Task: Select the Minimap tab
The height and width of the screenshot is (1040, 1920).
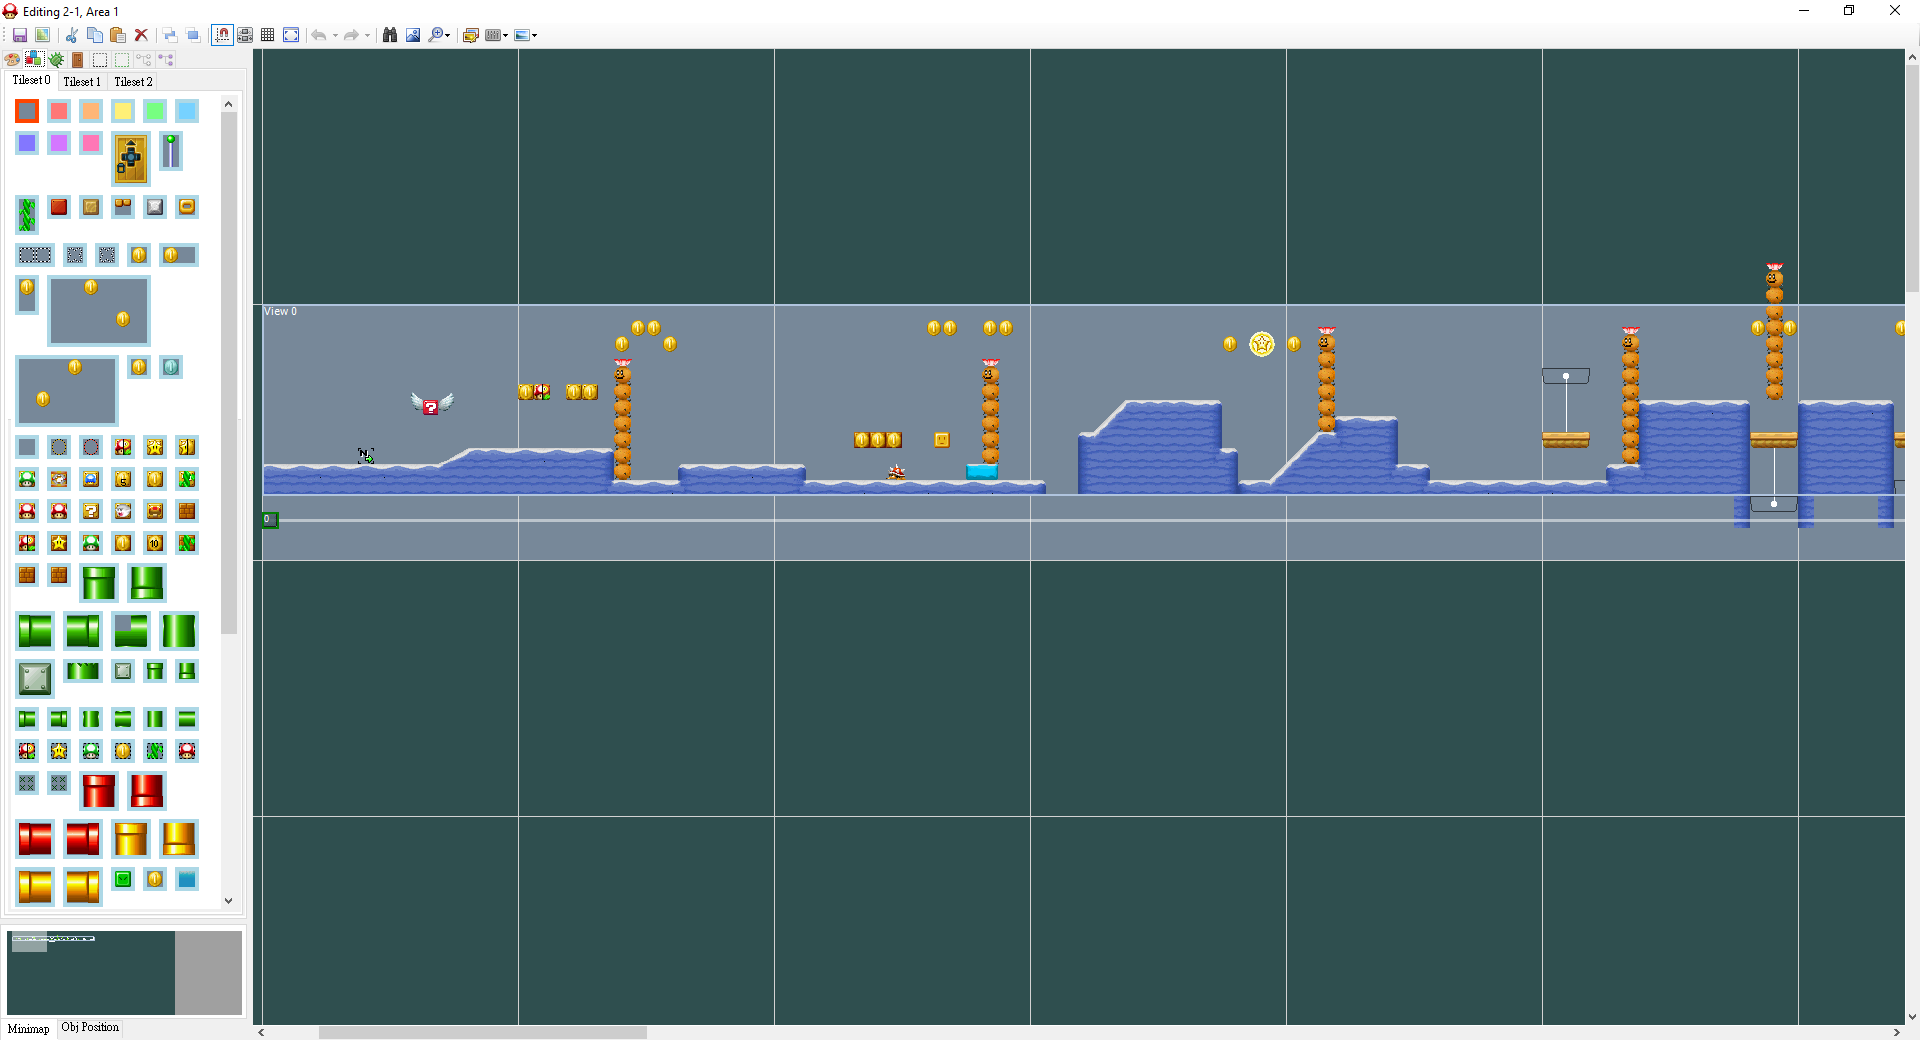Action: (x=28, y=1028)
